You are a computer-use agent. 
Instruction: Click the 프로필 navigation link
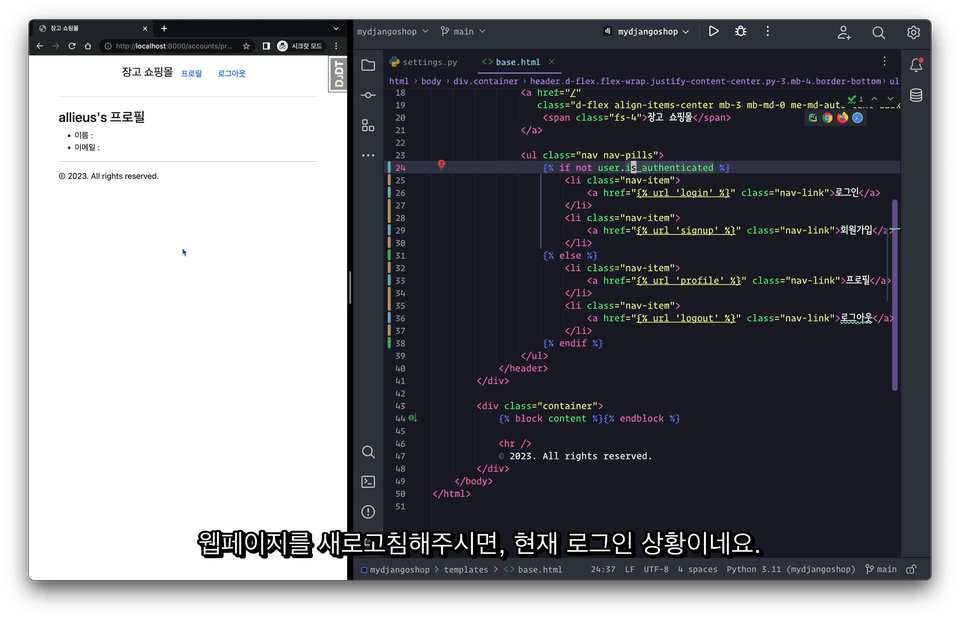tap(191, 74)
